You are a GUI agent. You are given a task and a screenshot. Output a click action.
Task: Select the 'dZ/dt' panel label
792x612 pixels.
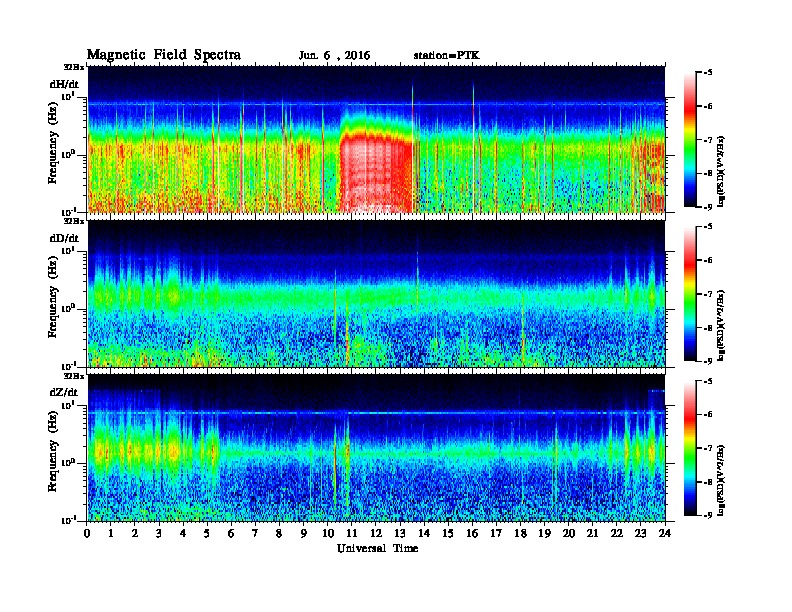(x=64, y=392)
